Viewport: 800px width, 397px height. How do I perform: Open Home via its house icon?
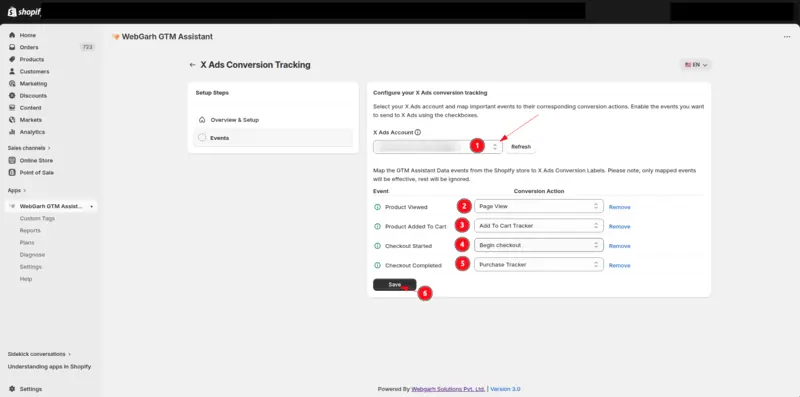tap(12, 35)
